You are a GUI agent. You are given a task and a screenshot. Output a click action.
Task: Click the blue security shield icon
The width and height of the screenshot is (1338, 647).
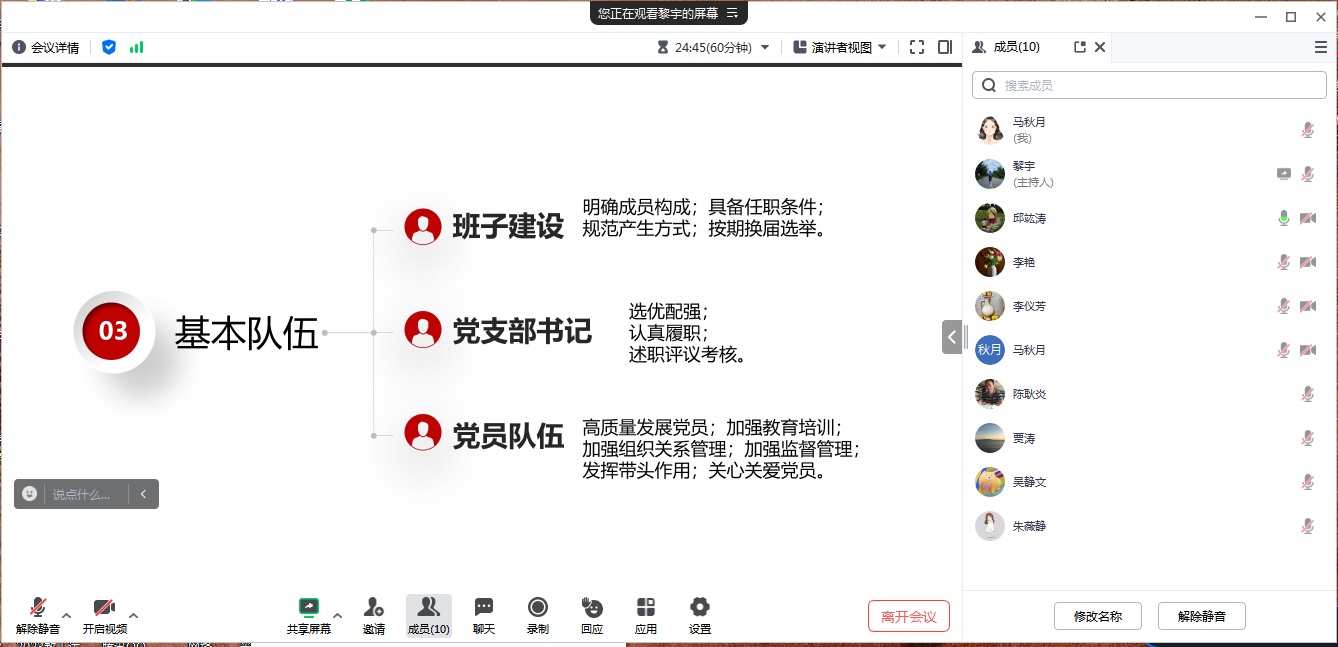click(109, 47)
